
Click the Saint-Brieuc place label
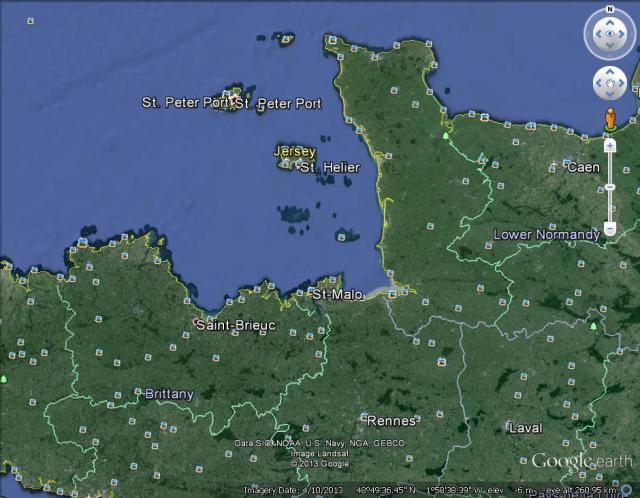(236, 325)
